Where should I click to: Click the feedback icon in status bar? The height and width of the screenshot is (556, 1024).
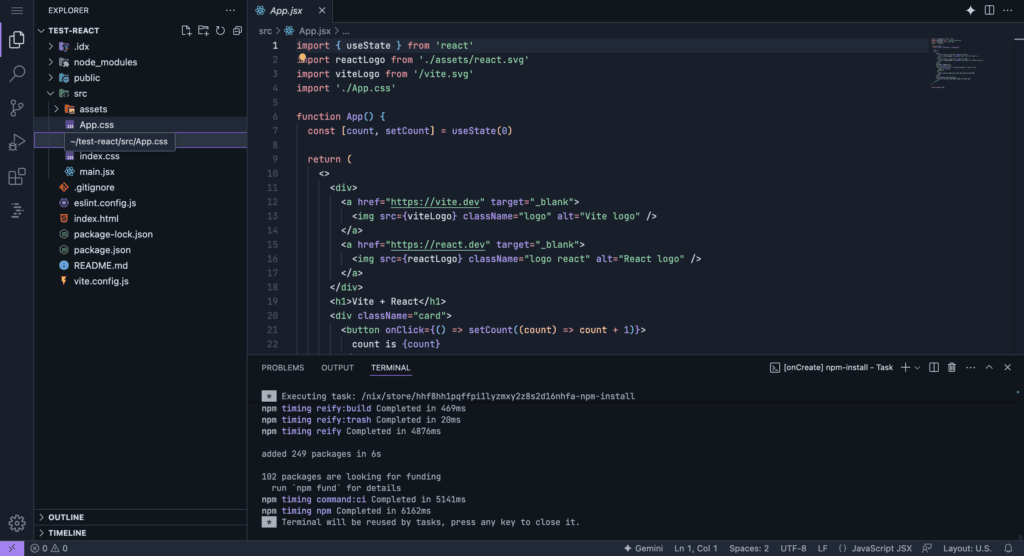[927, 549]
